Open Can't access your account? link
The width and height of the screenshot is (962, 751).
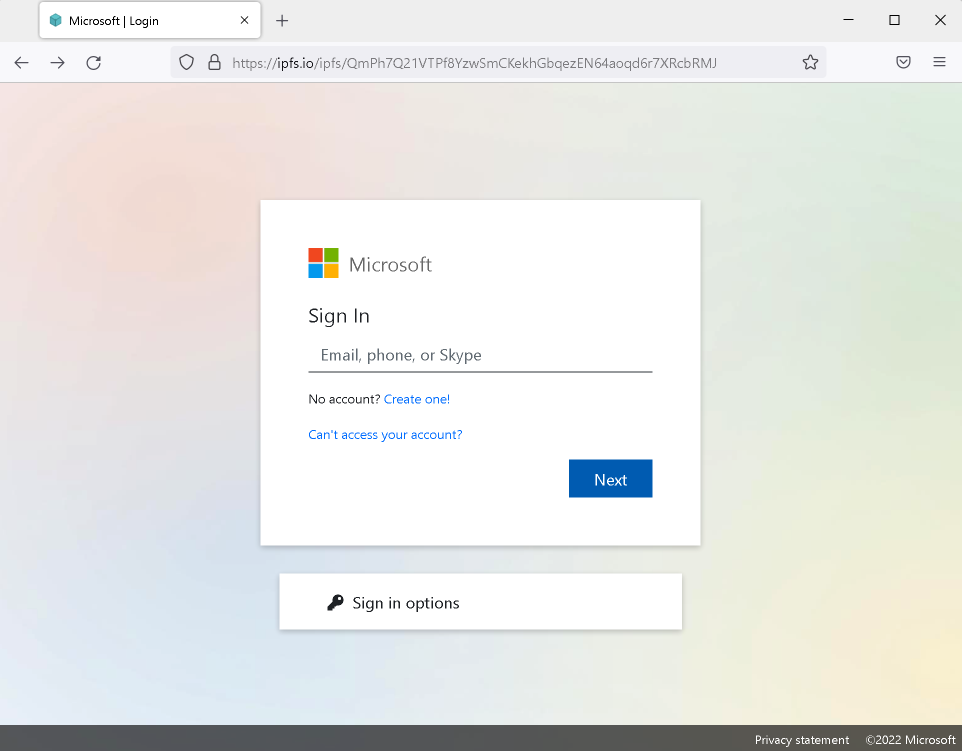[385, 435]
